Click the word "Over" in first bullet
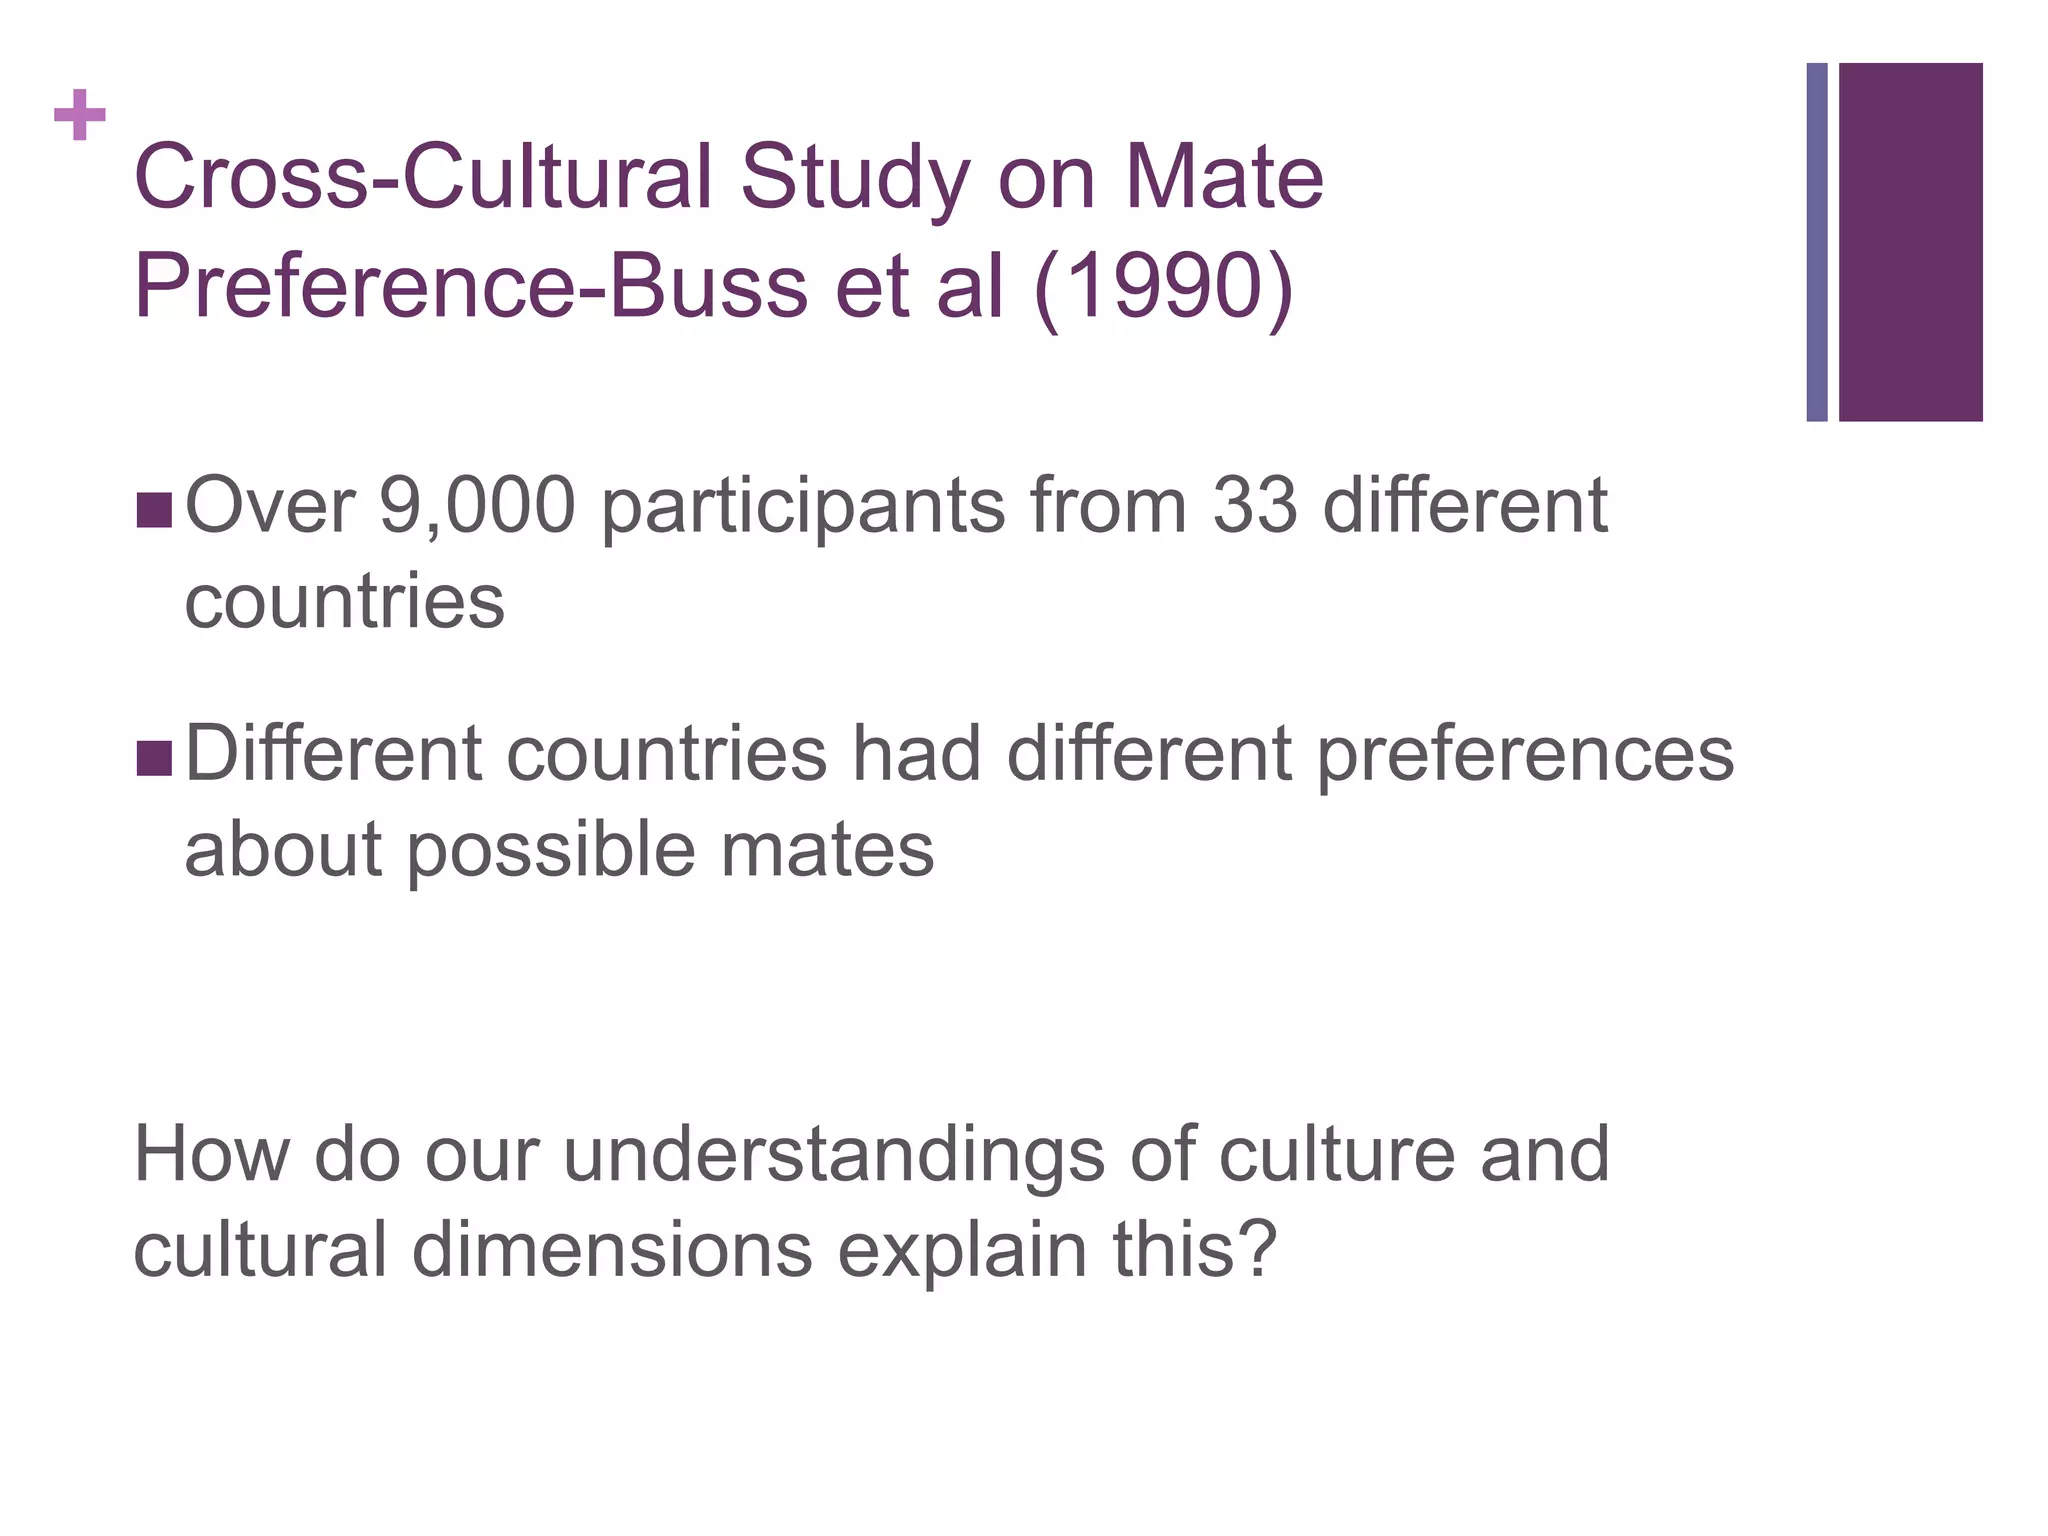 (x=270, y=507)
